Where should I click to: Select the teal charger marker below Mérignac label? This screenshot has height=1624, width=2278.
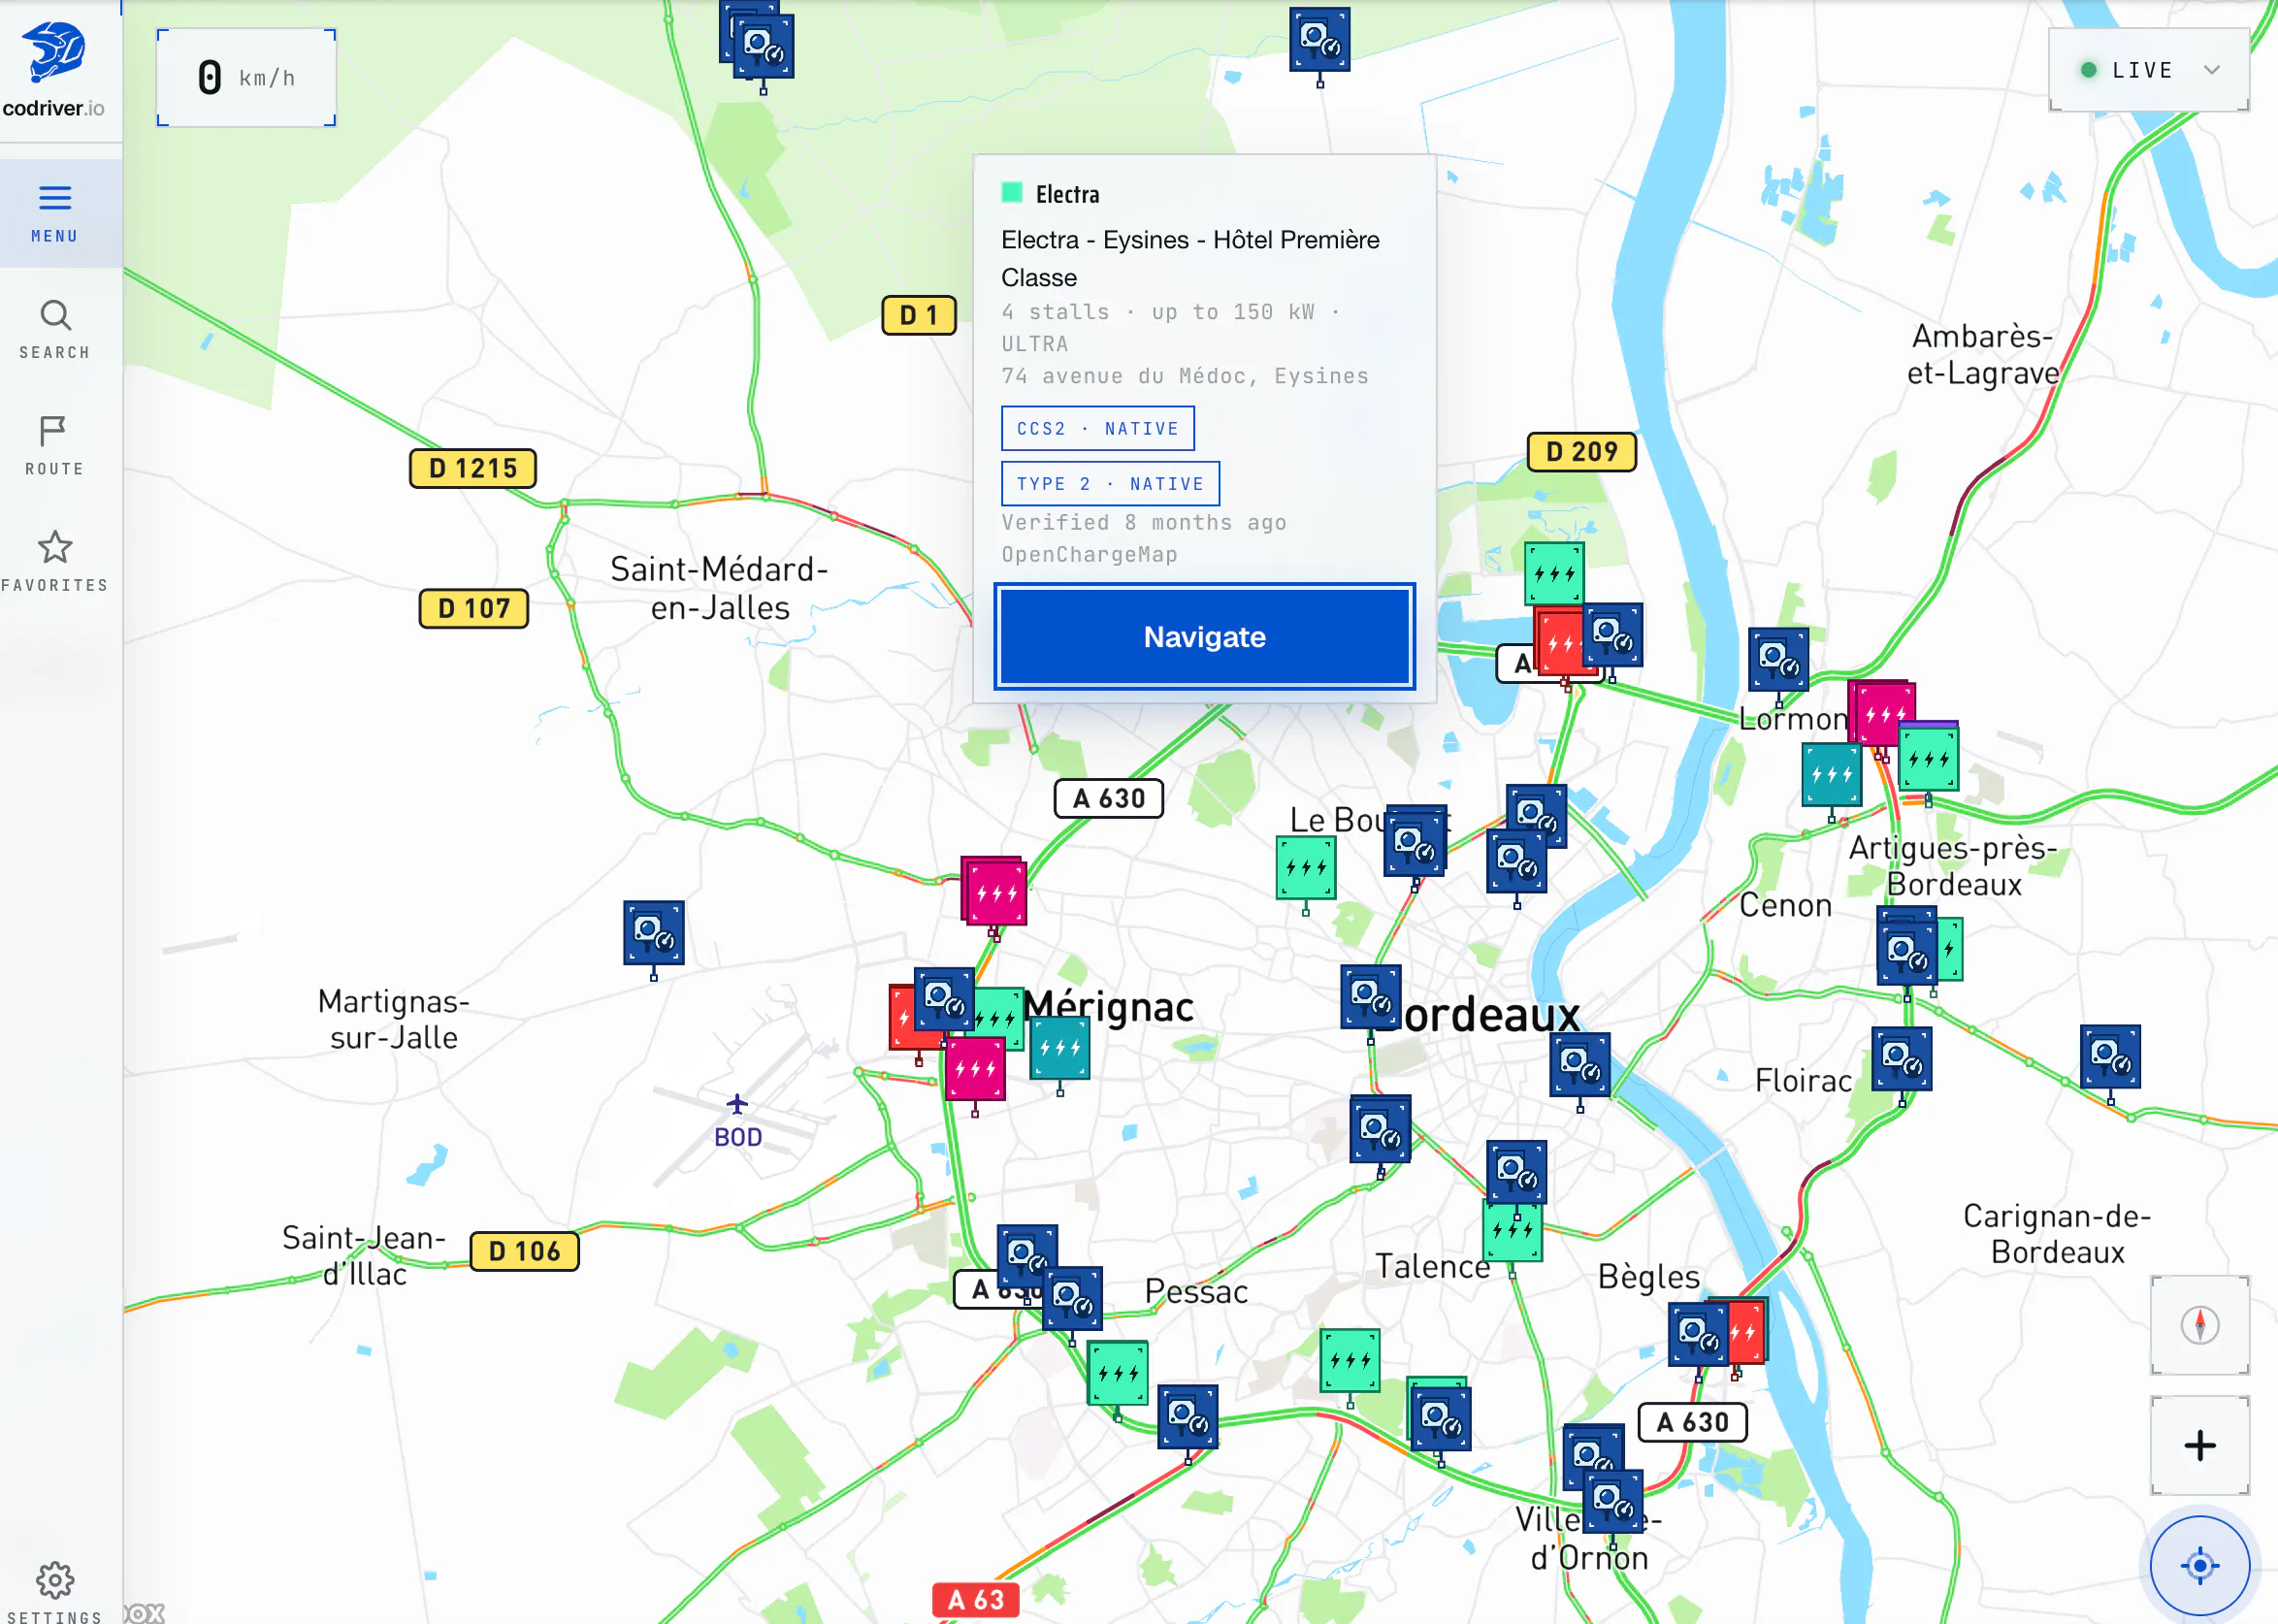click(x=1060, y=1048)
